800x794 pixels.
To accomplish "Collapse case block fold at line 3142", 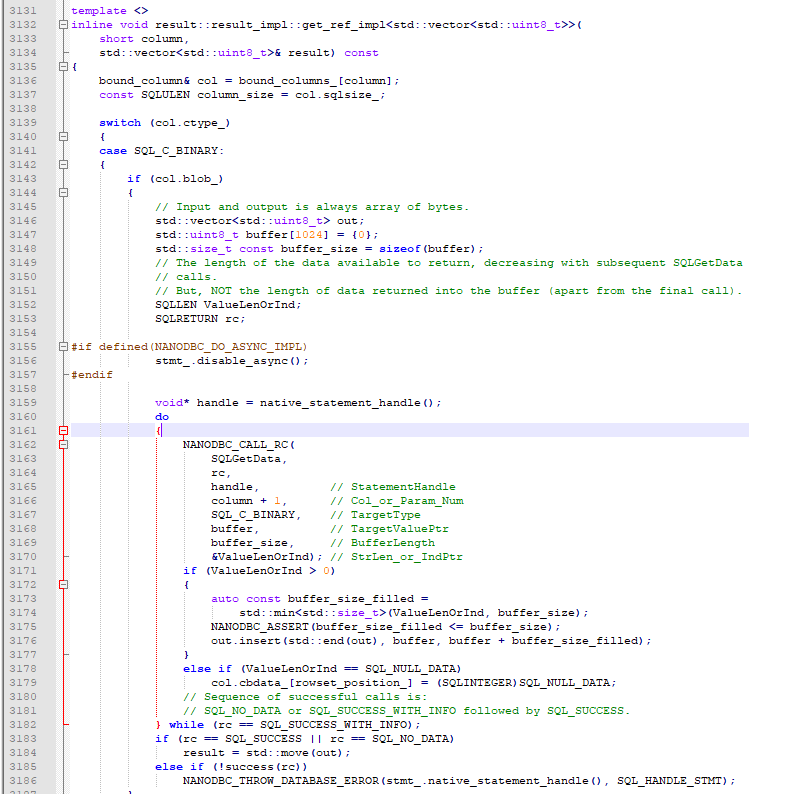I will click(63, 164).
